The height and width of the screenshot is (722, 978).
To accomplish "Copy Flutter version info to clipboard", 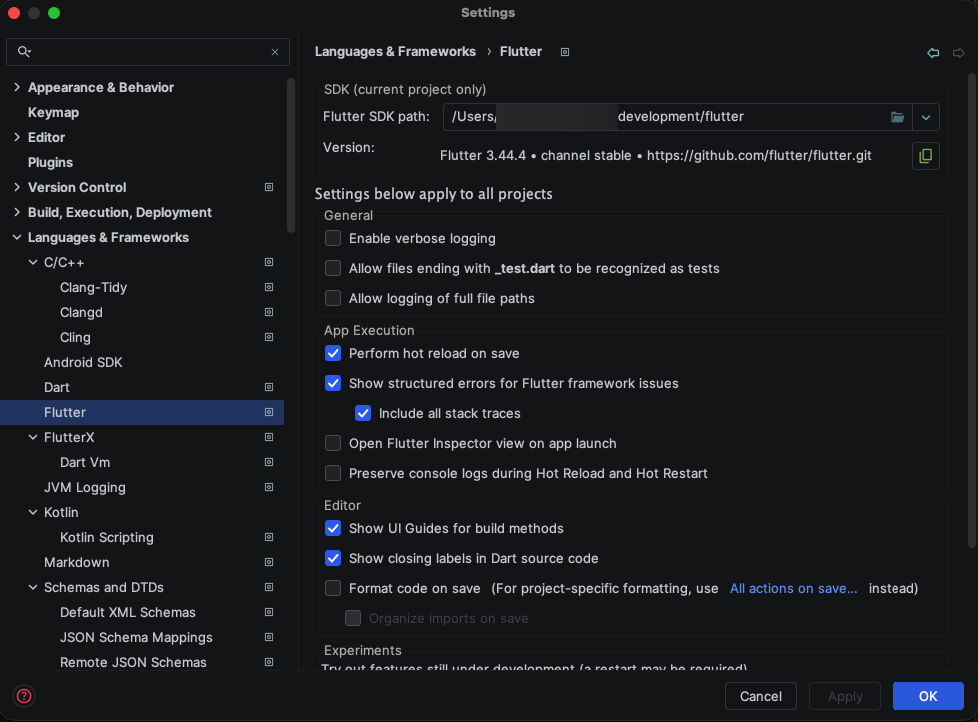I will click(926, 155).
